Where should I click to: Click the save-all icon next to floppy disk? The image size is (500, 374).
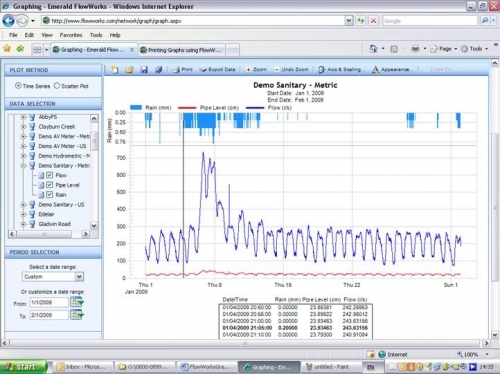[159, 69]
